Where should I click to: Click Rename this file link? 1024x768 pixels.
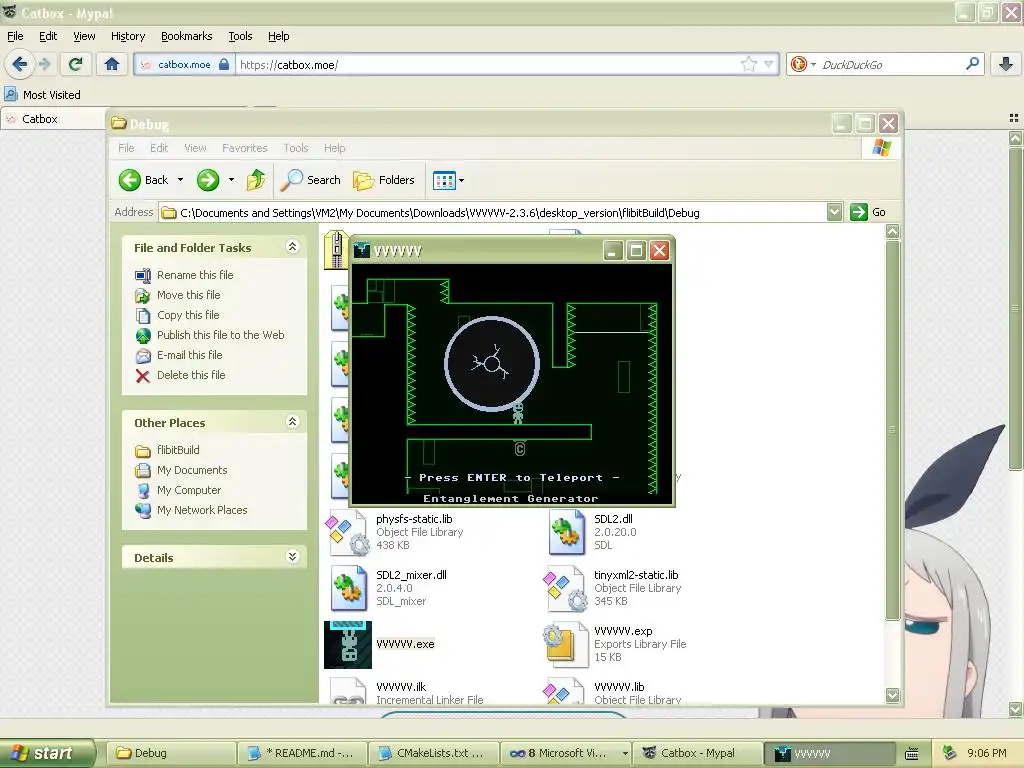195,275
